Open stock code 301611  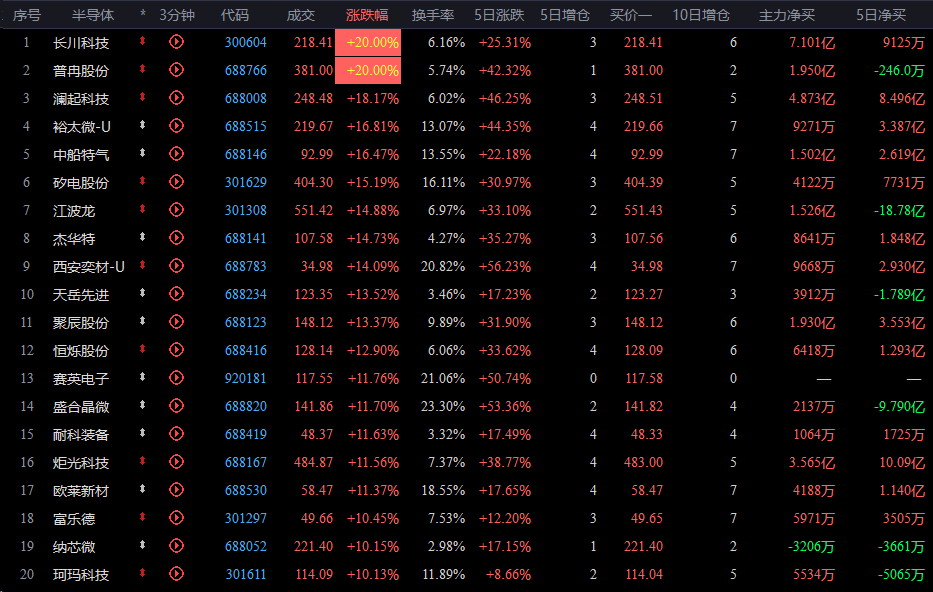[246, 574]
